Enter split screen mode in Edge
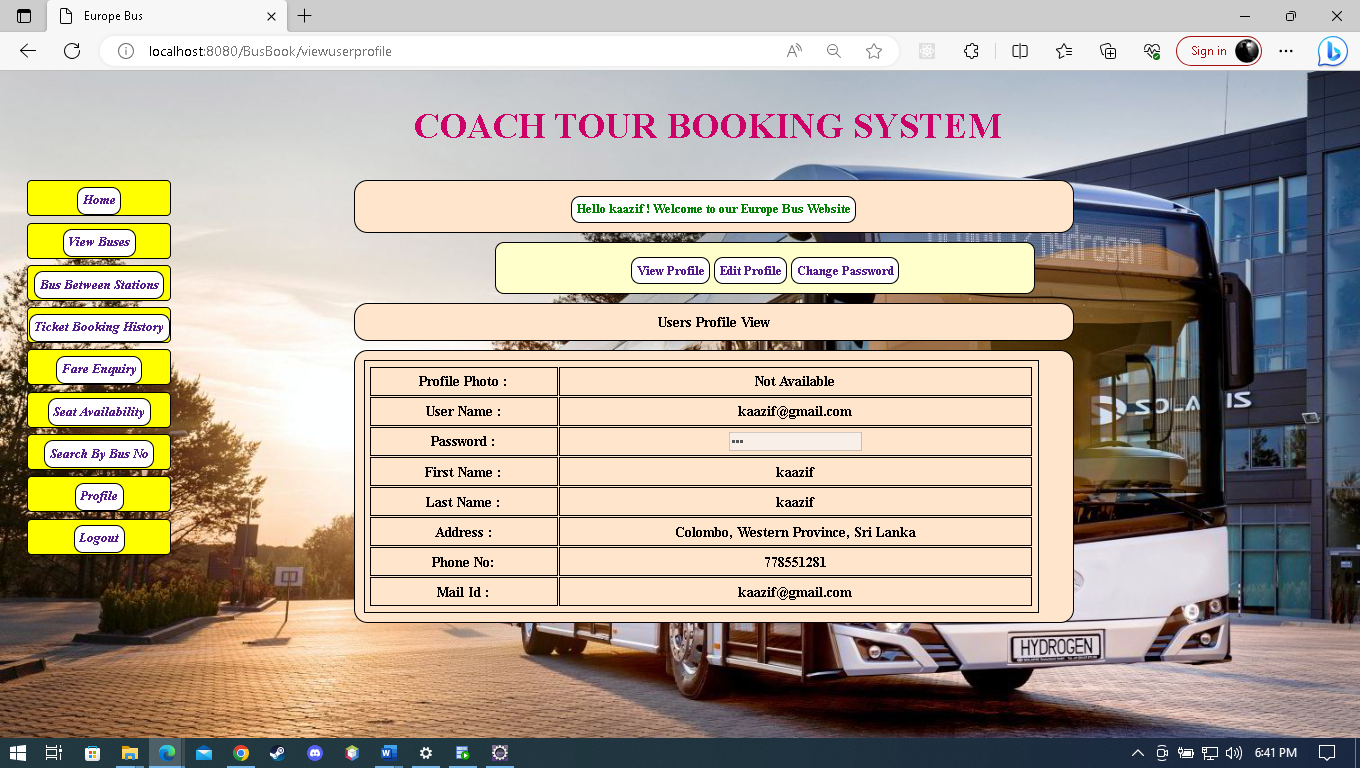 point(1019,50)
